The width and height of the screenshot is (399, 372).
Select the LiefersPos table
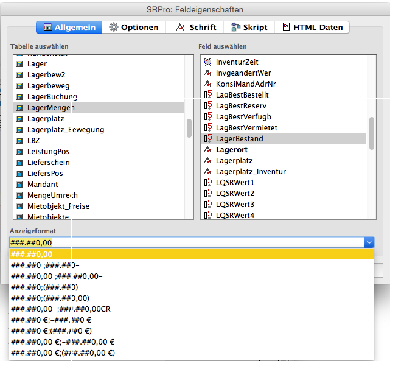(x=99, y=173)
